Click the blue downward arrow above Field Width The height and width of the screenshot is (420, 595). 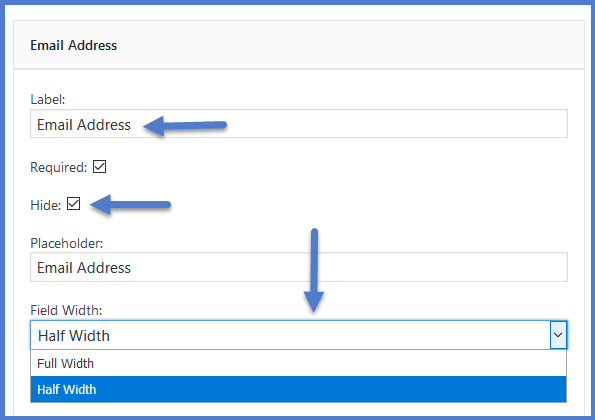(x=314, y=270)
